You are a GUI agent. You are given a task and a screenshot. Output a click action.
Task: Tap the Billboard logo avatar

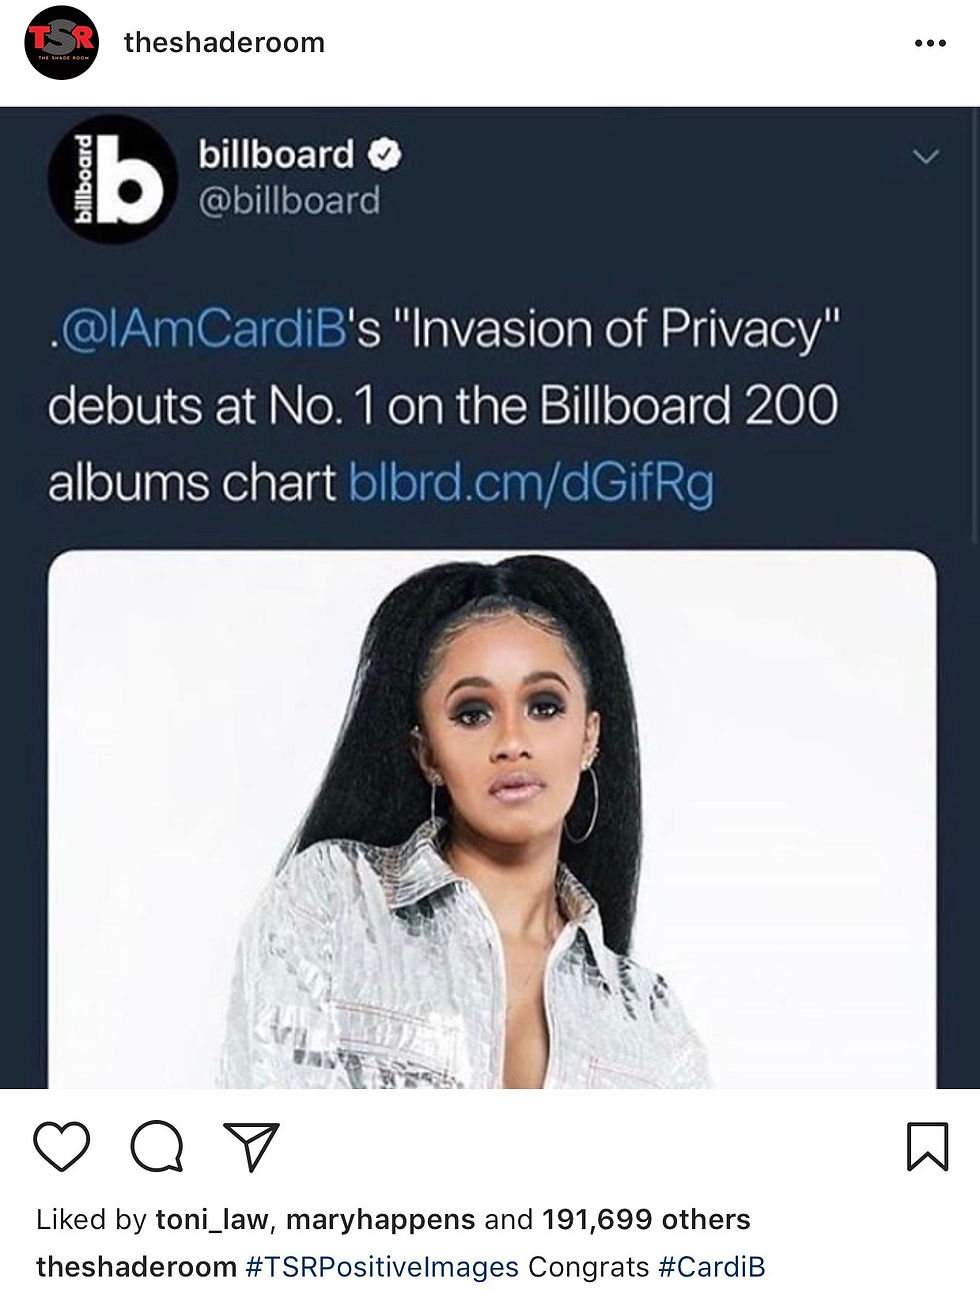pos(112,179)
